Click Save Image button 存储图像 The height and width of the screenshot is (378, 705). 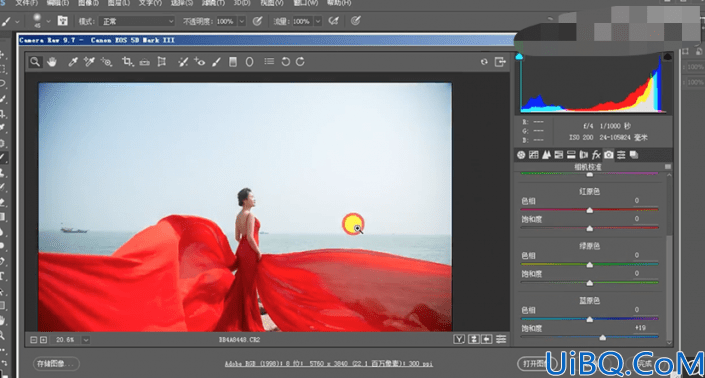pos(56,364)
